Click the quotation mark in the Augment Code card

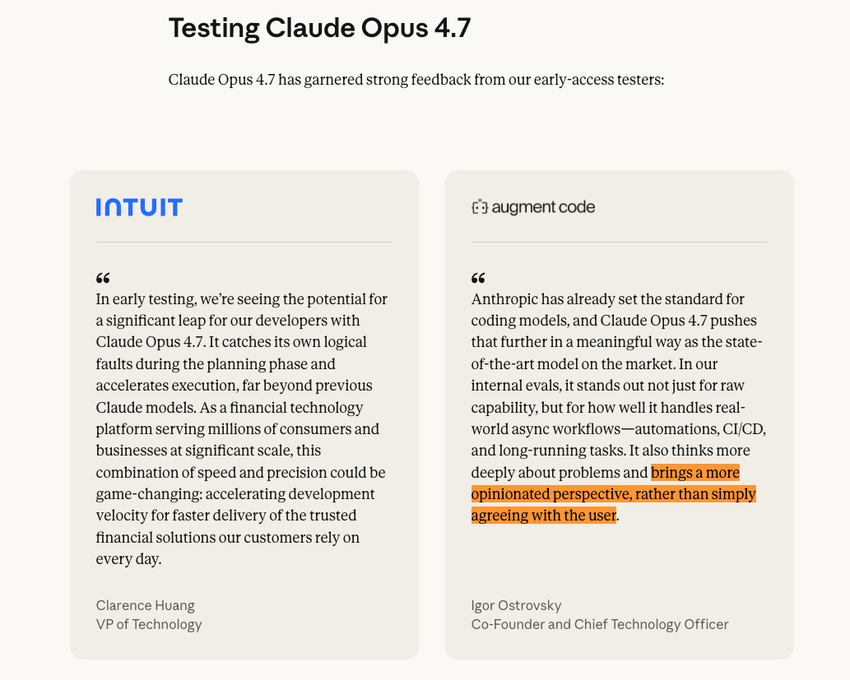click(478, 278)
